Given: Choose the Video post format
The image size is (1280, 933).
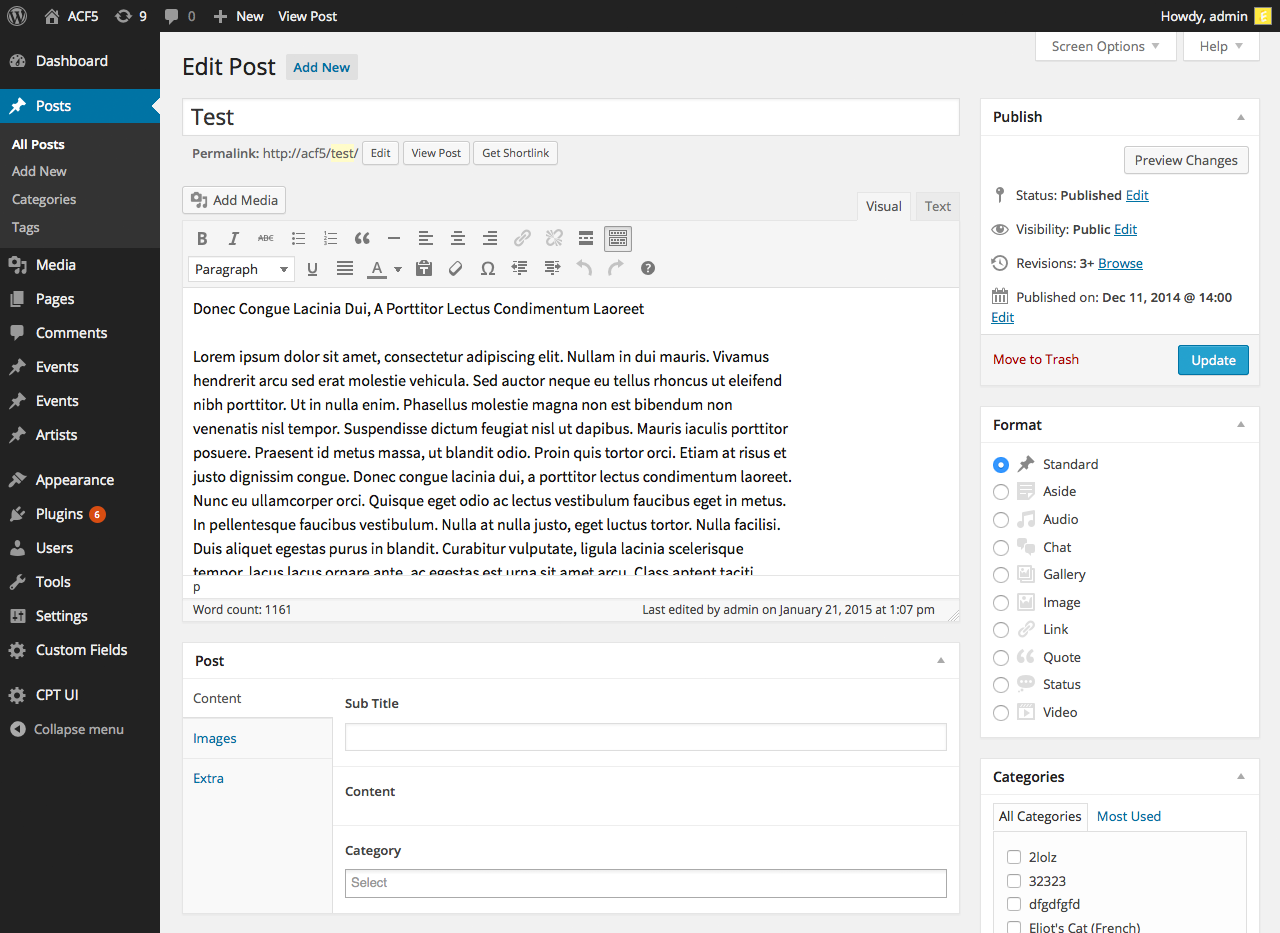Looking at the screenshot, I should click(1001, 713).
